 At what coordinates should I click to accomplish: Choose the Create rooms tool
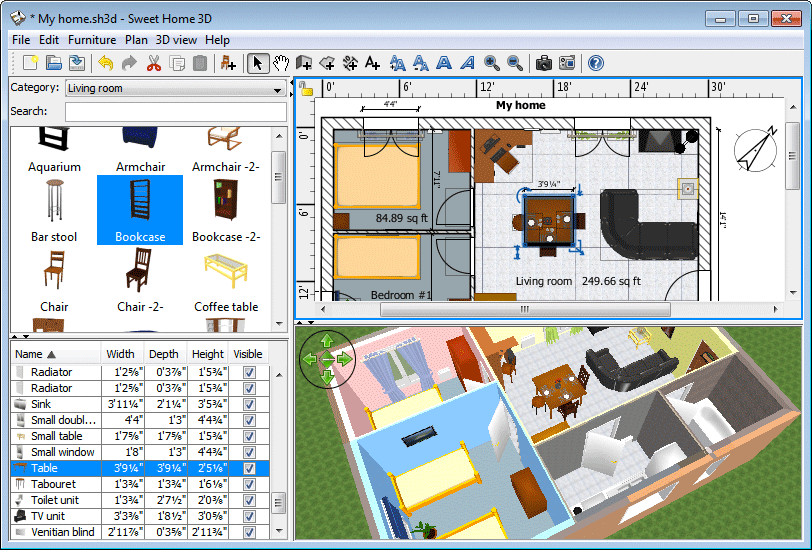point(327,63)
